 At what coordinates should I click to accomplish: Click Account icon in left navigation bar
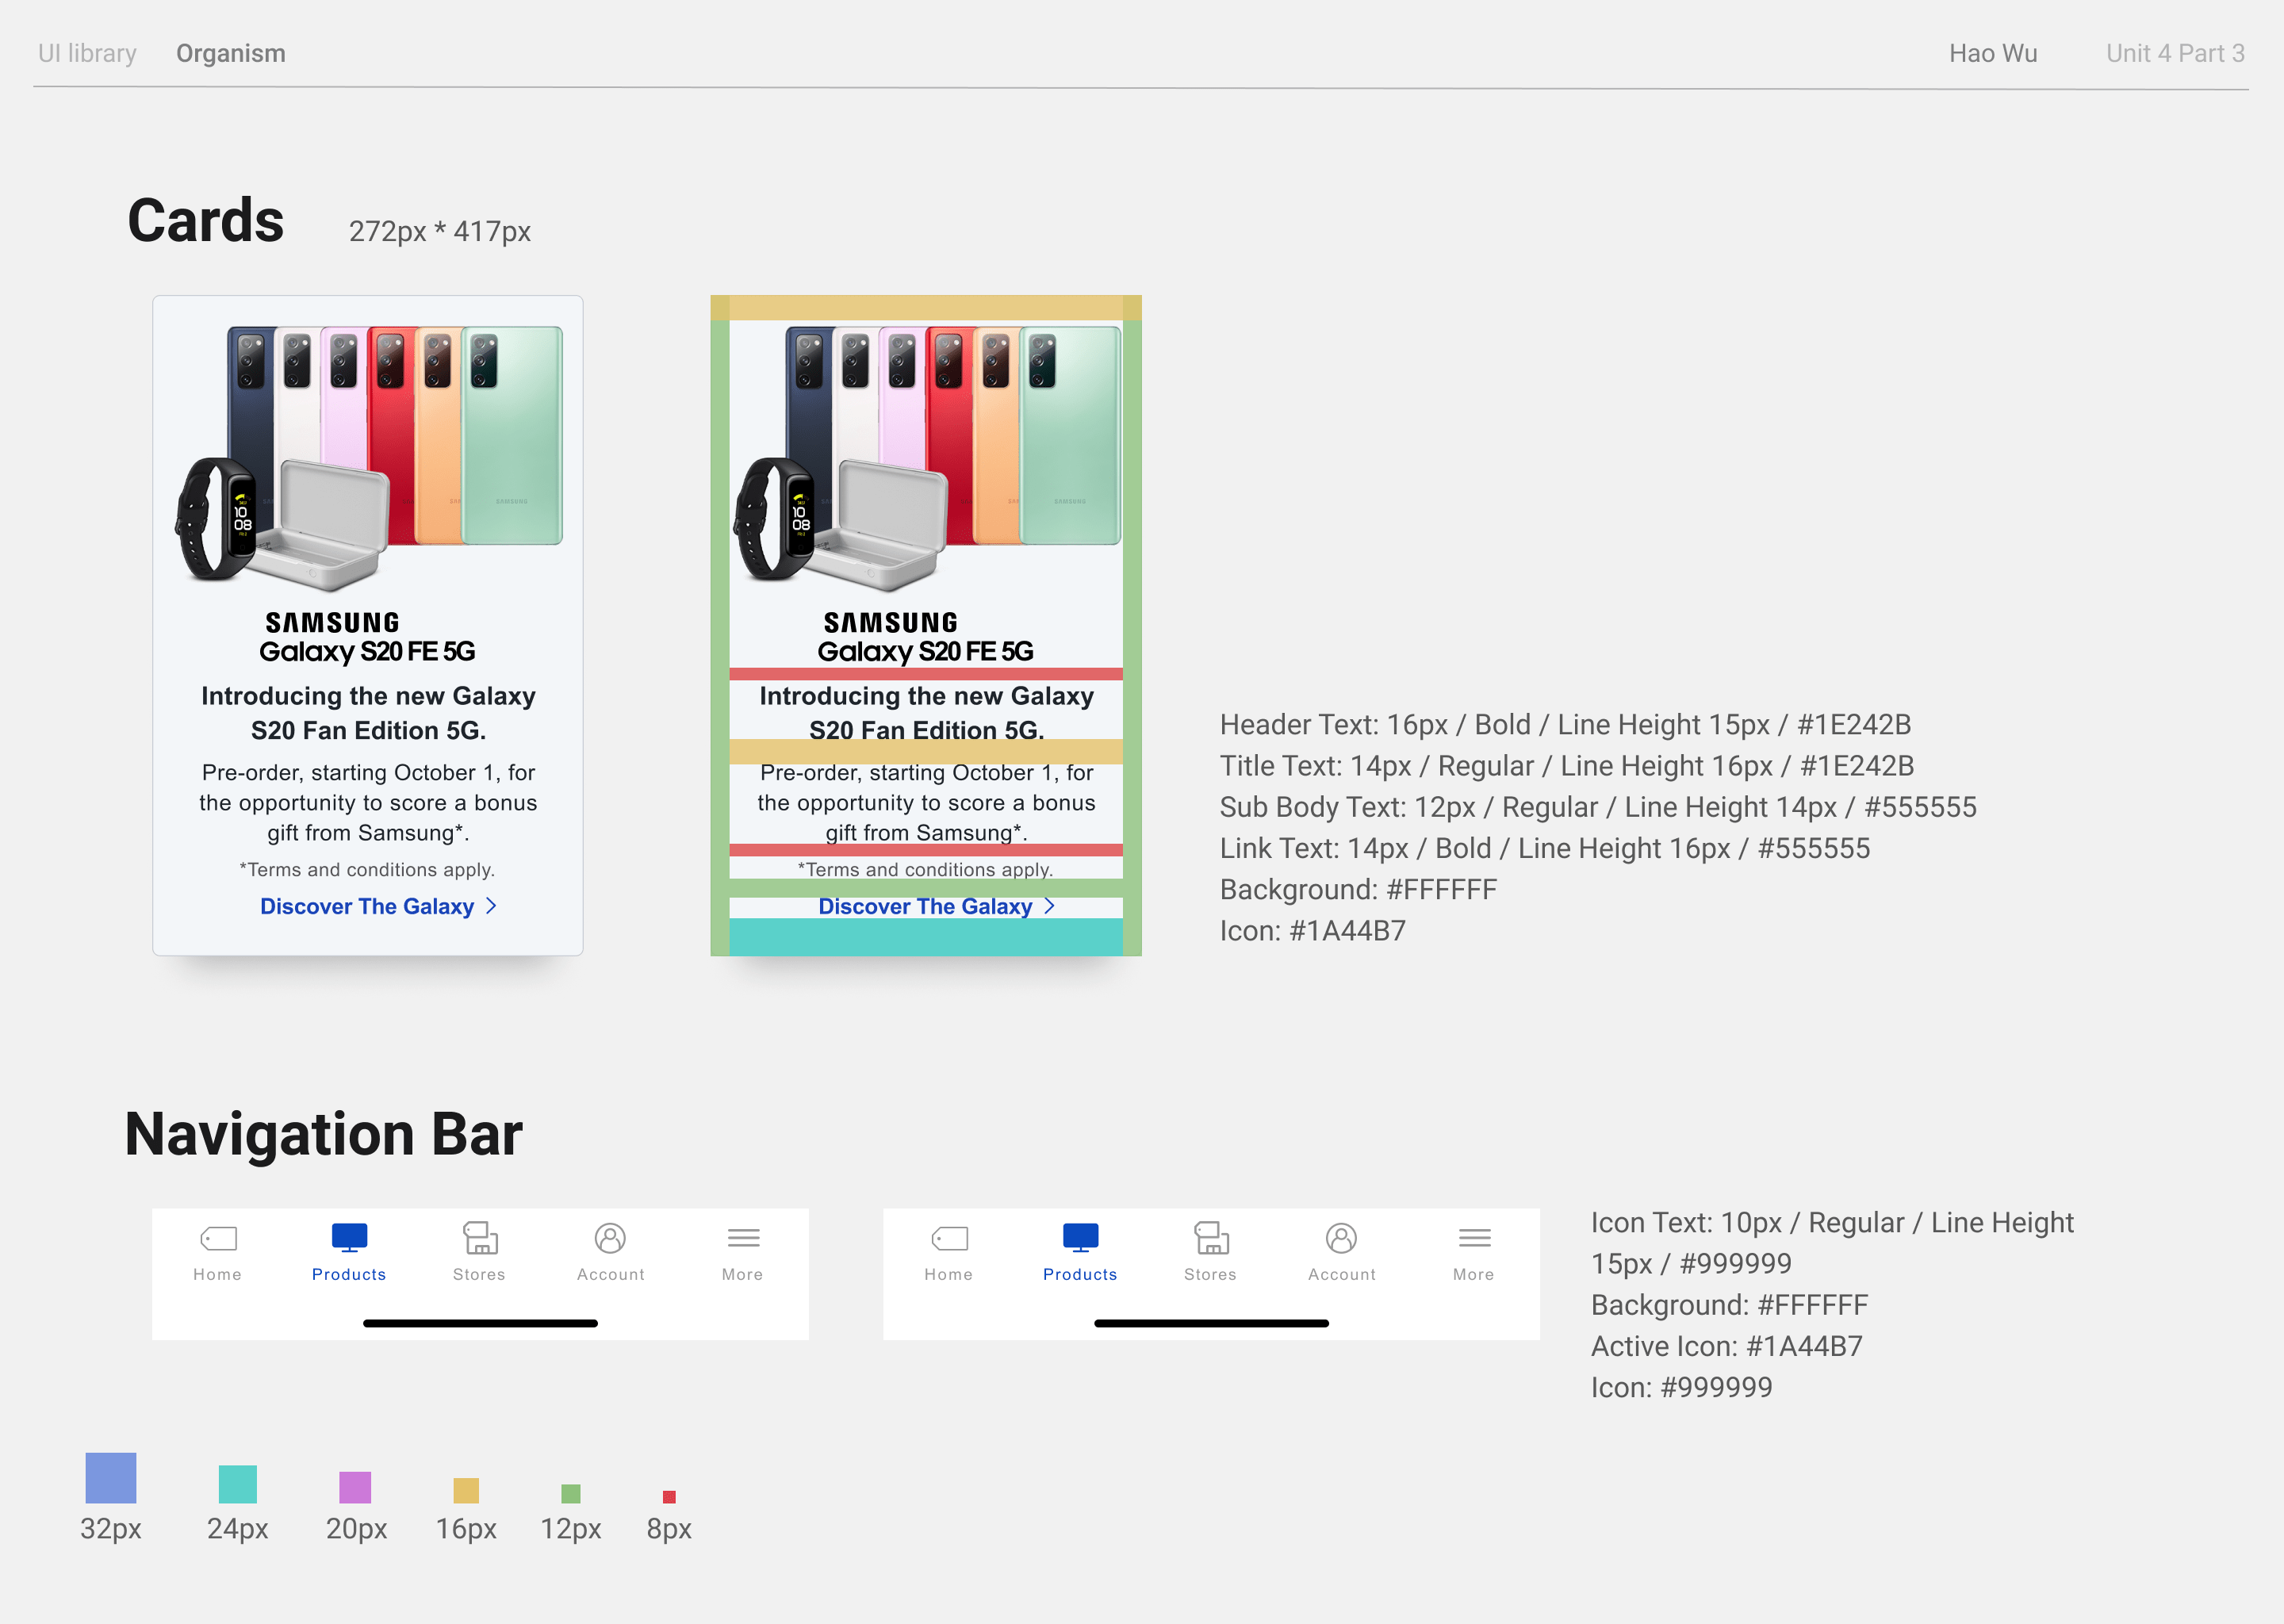click(x=610, y=1238)
